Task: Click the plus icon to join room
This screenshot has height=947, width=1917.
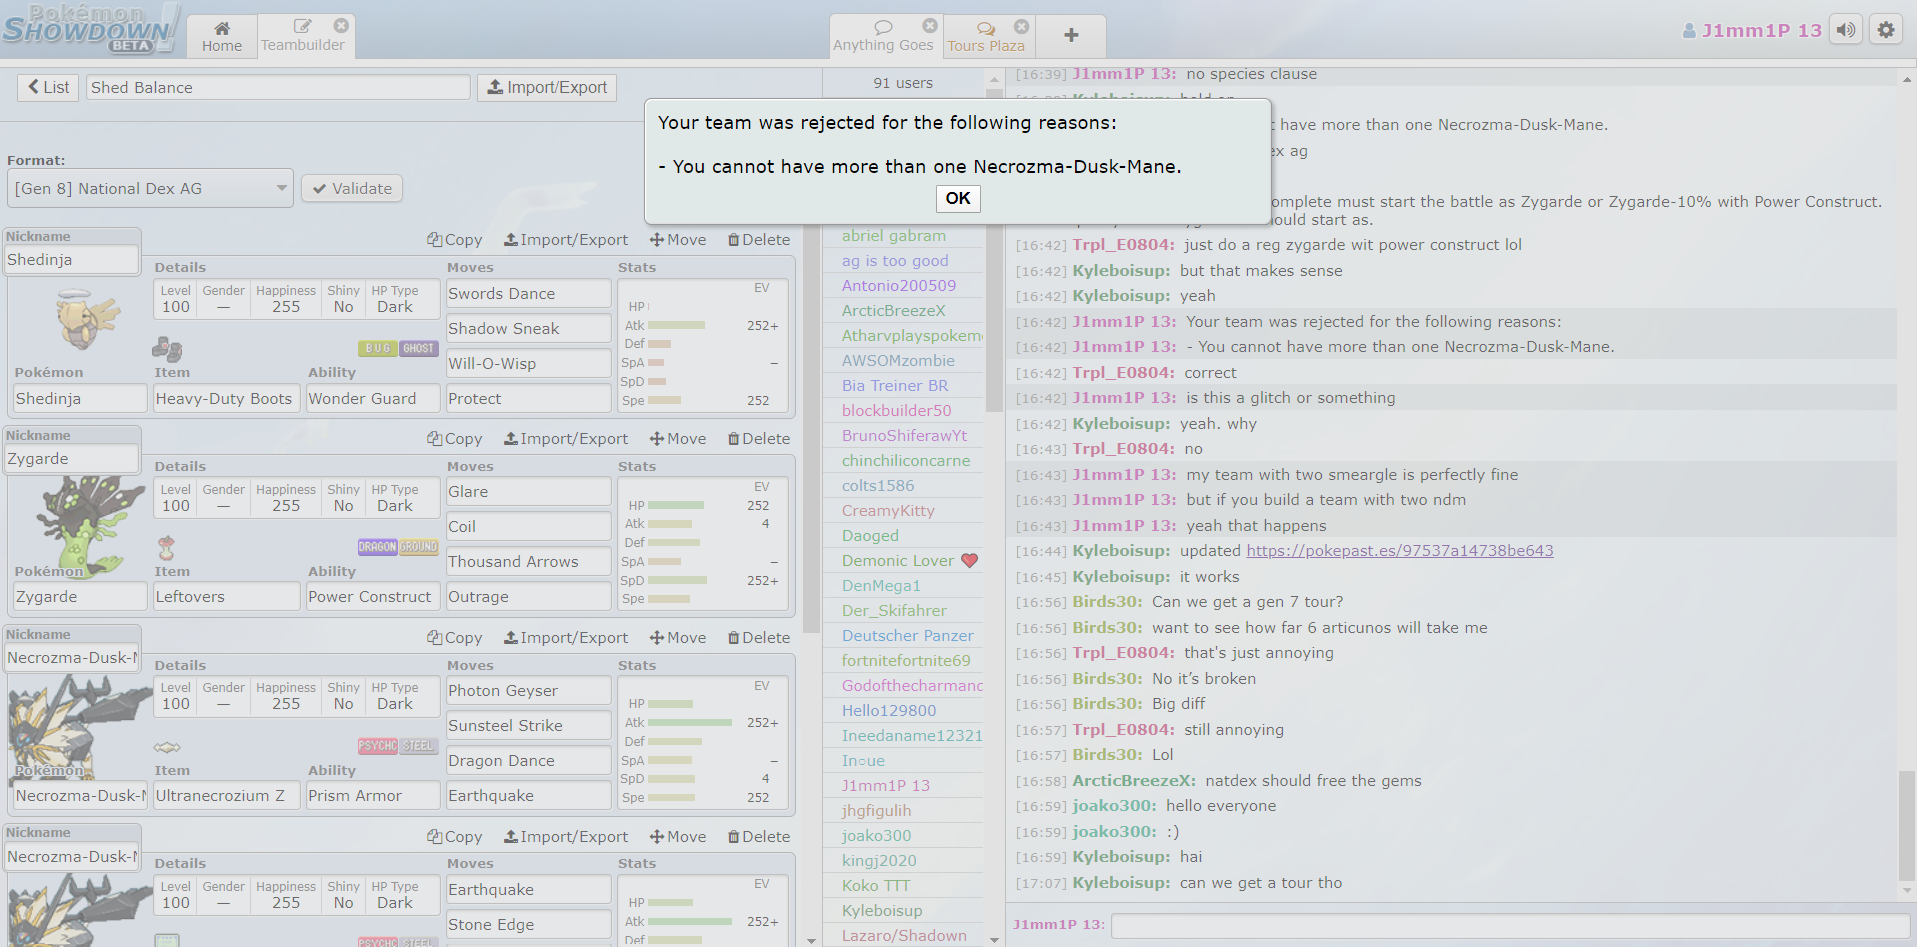Action: pyautogui.click(x=1071, y=35)
